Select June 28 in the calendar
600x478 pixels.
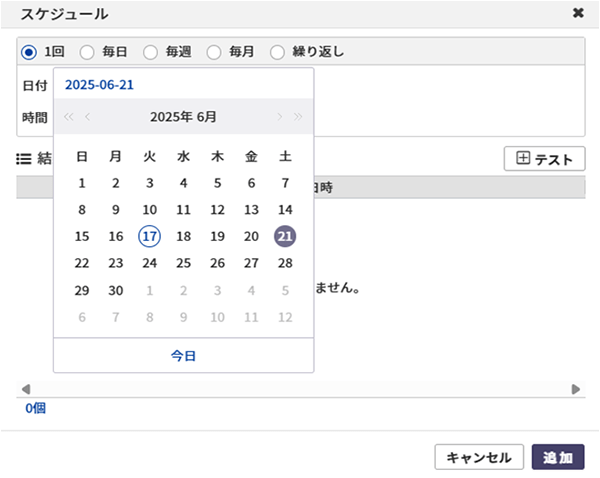[x=285, y=263]
